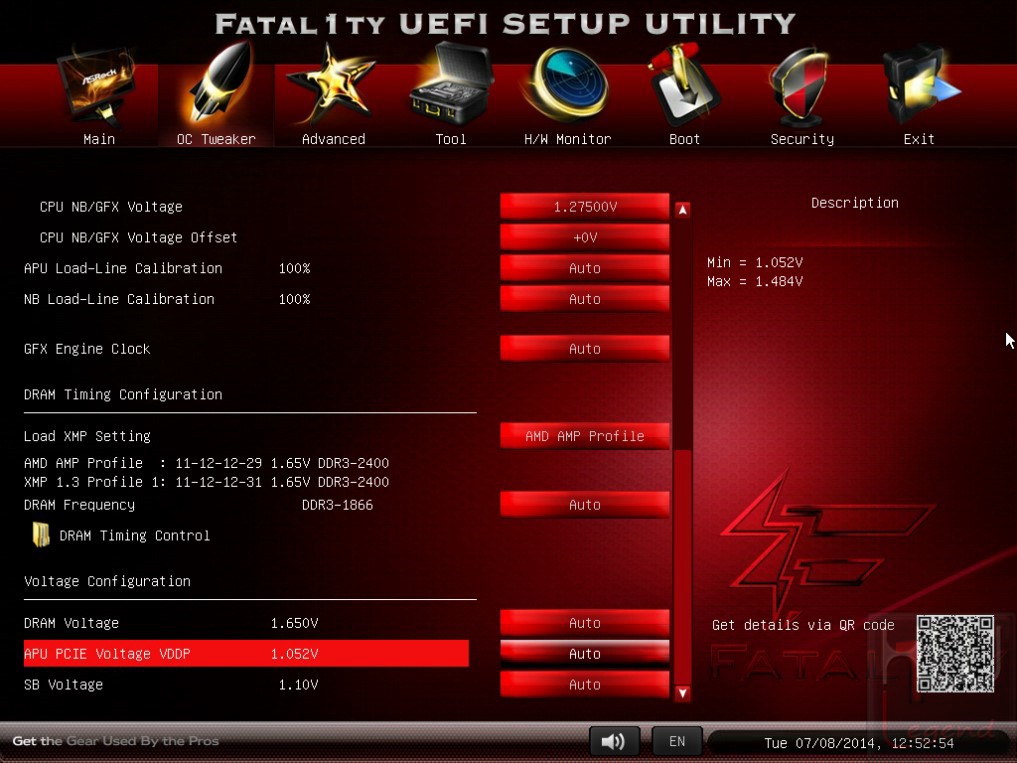Select the DRAM Frequency row

(246, 505)
